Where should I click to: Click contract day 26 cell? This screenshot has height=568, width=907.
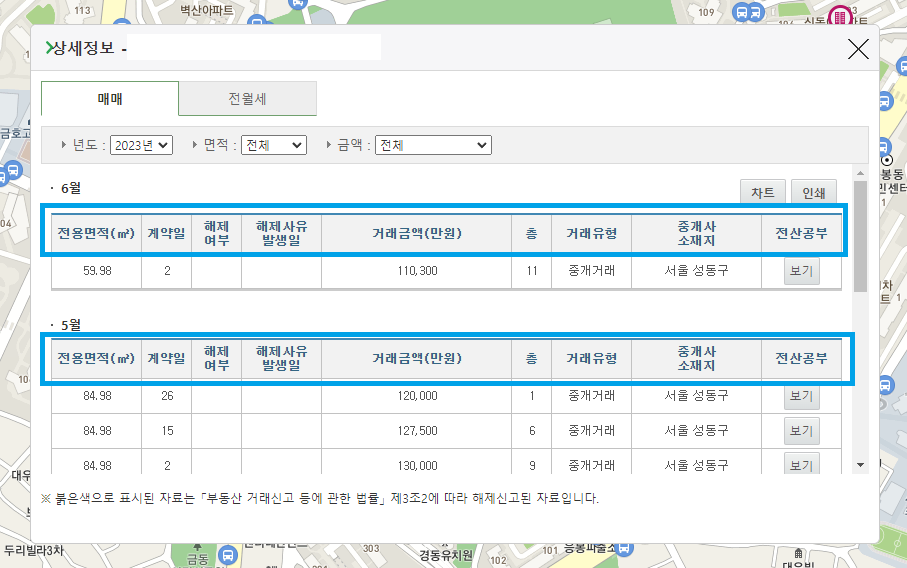point(167,396)
